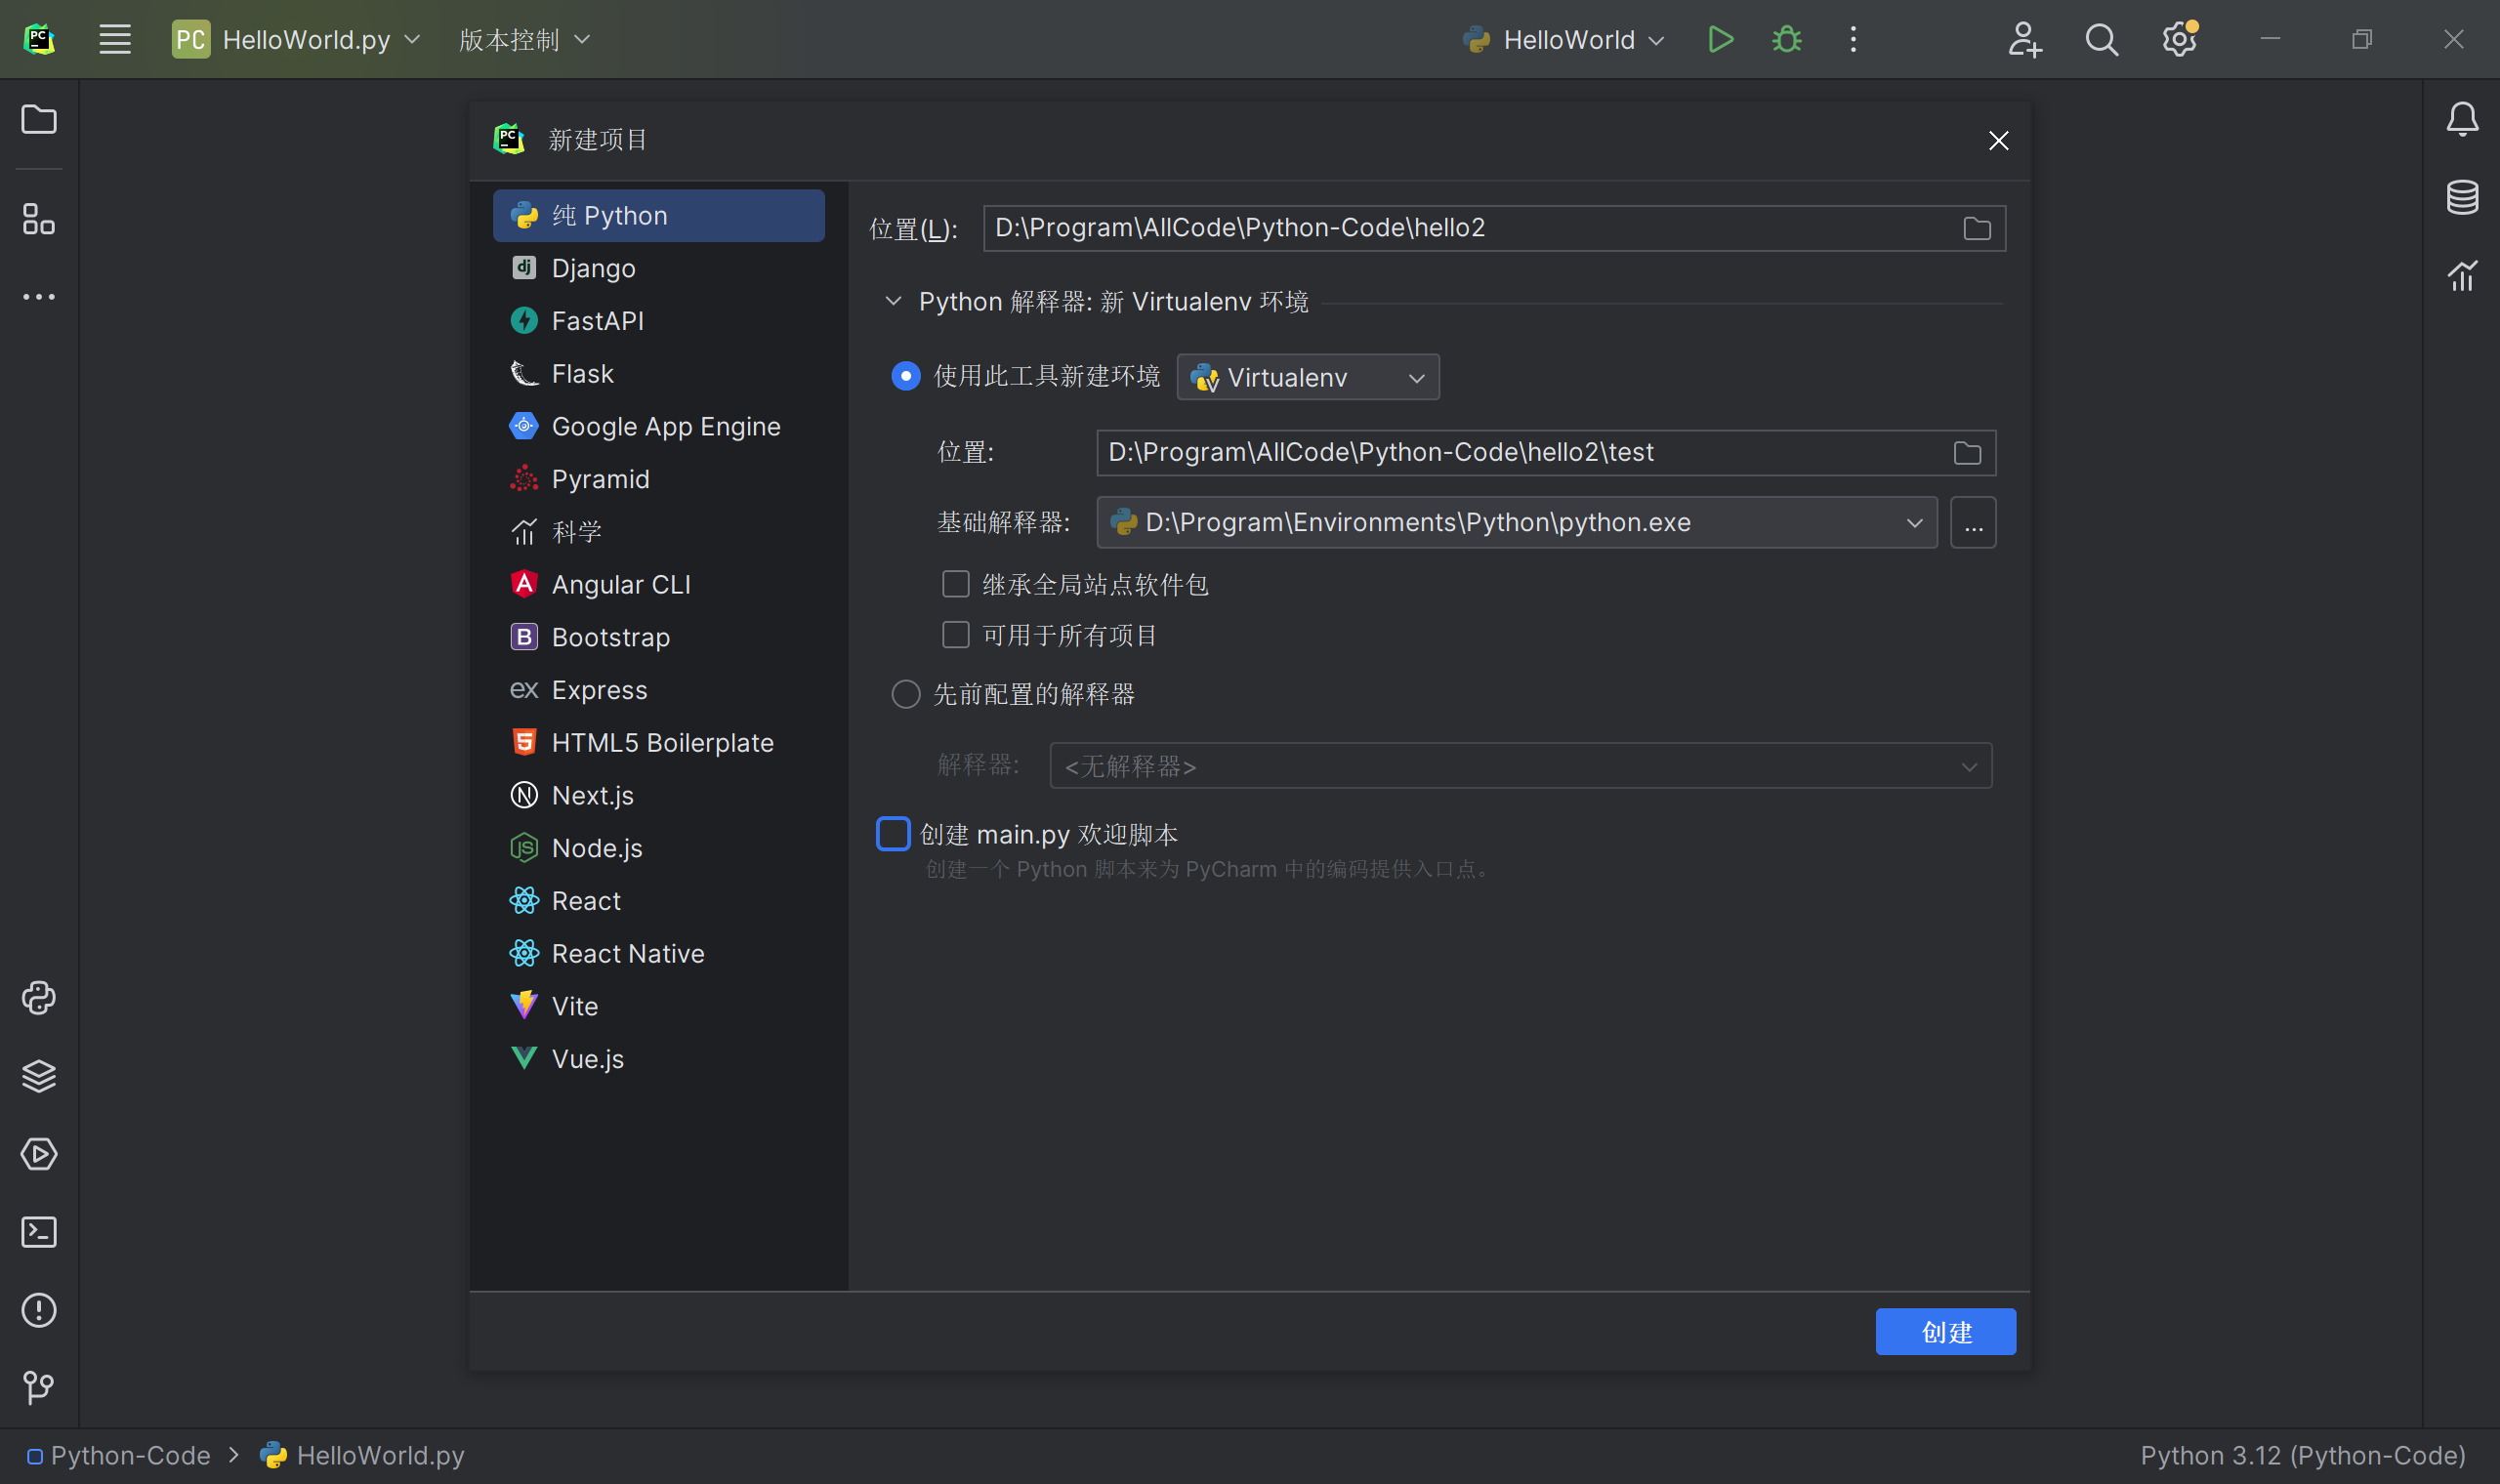Viewport: 2500px width, 1484px height.
Task: Expand the base interpreter python.exe dropdown
Action: (1913, 523)
